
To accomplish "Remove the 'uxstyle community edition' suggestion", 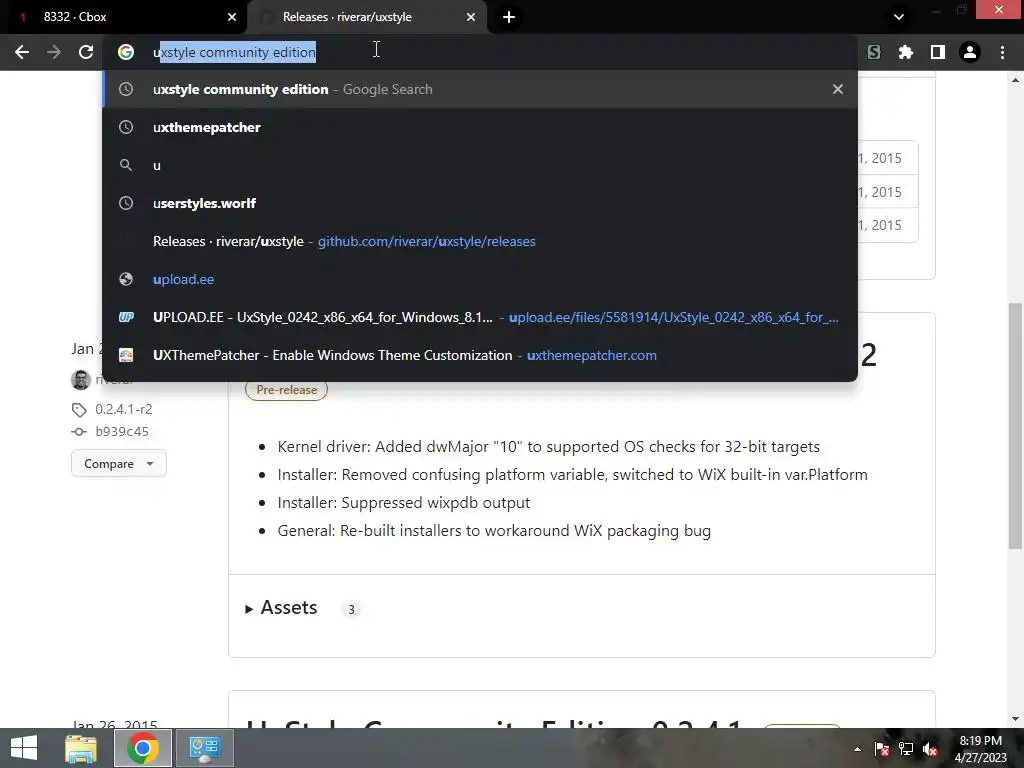I will click(838, 89).
